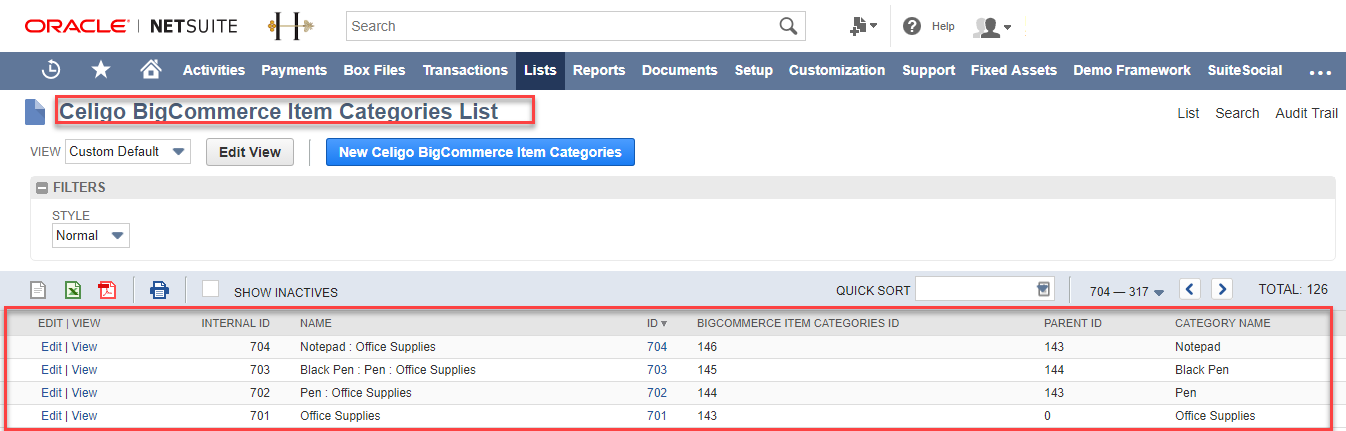Open the Box Files menu
This screenshot has height=431, width=1346.
click(374, 70)
